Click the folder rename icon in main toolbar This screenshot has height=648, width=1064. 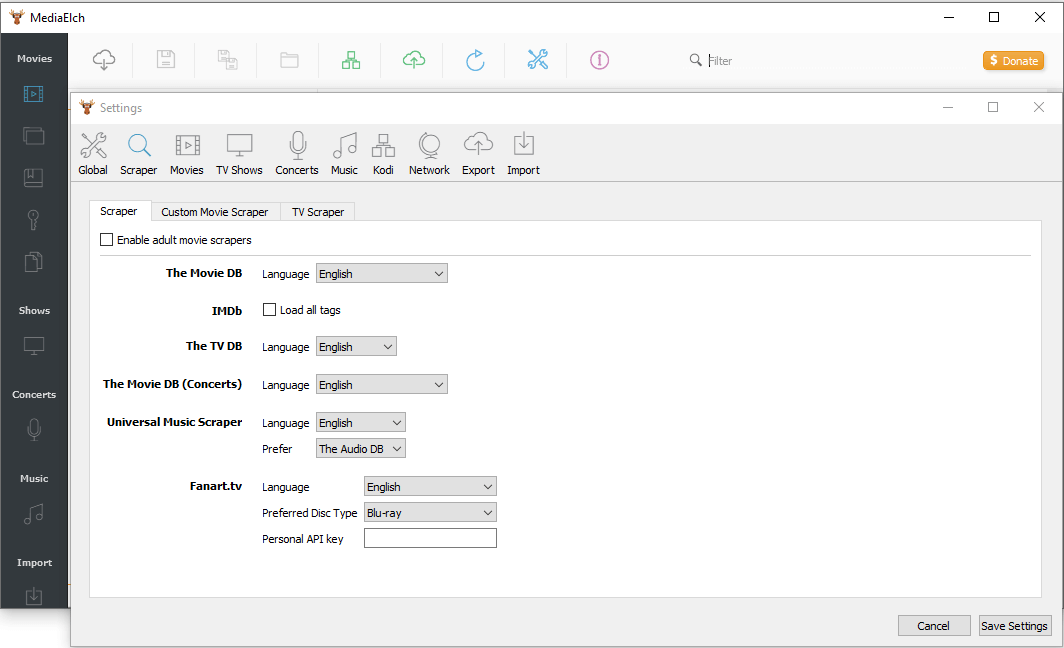[x=290, y=60]
